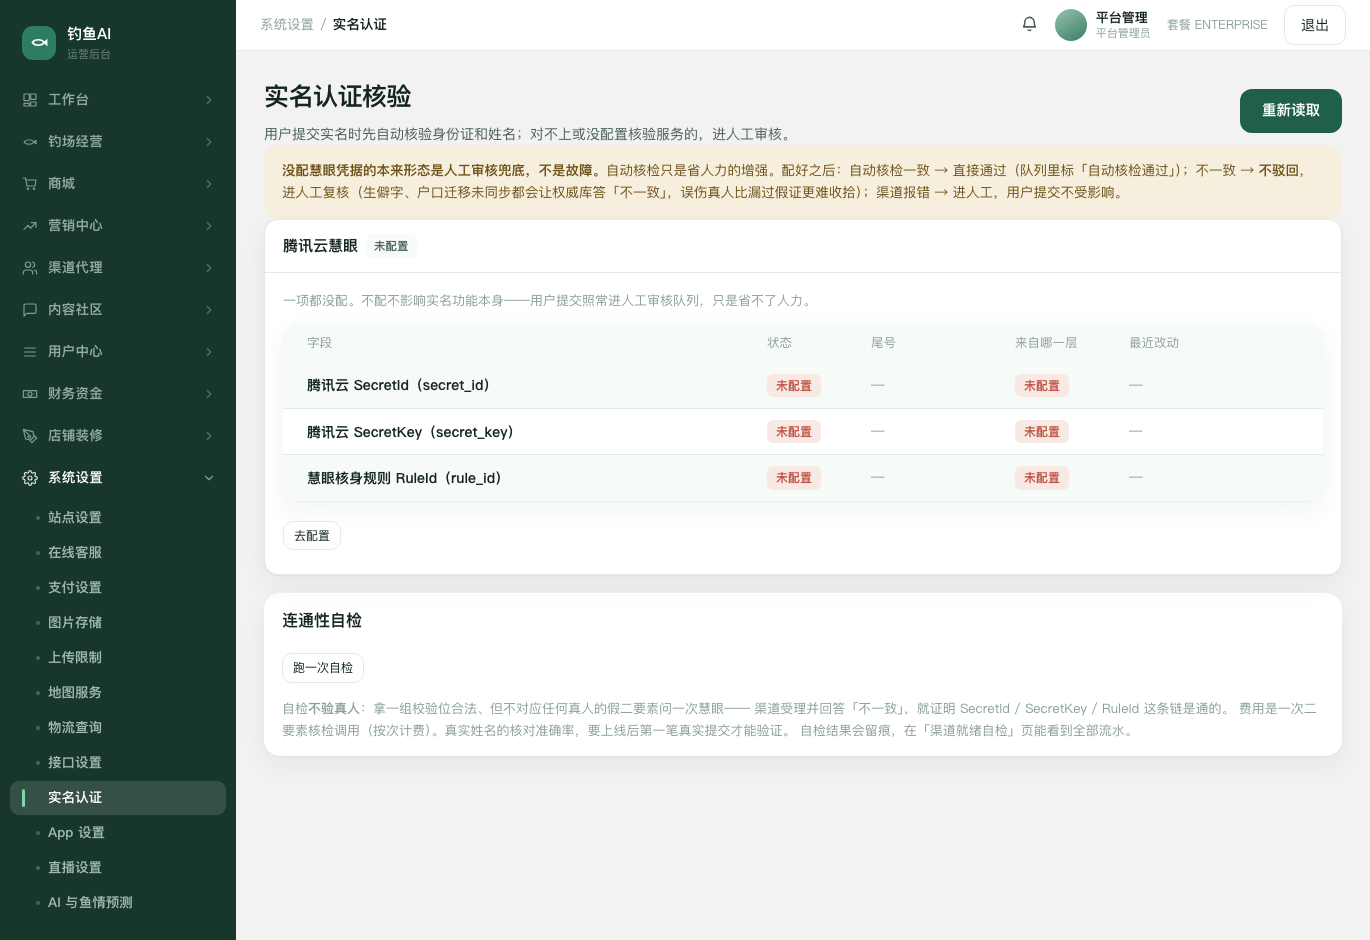
Task: Click the 钓鱼AI fish logo icon
Action: tap(39, 43)
